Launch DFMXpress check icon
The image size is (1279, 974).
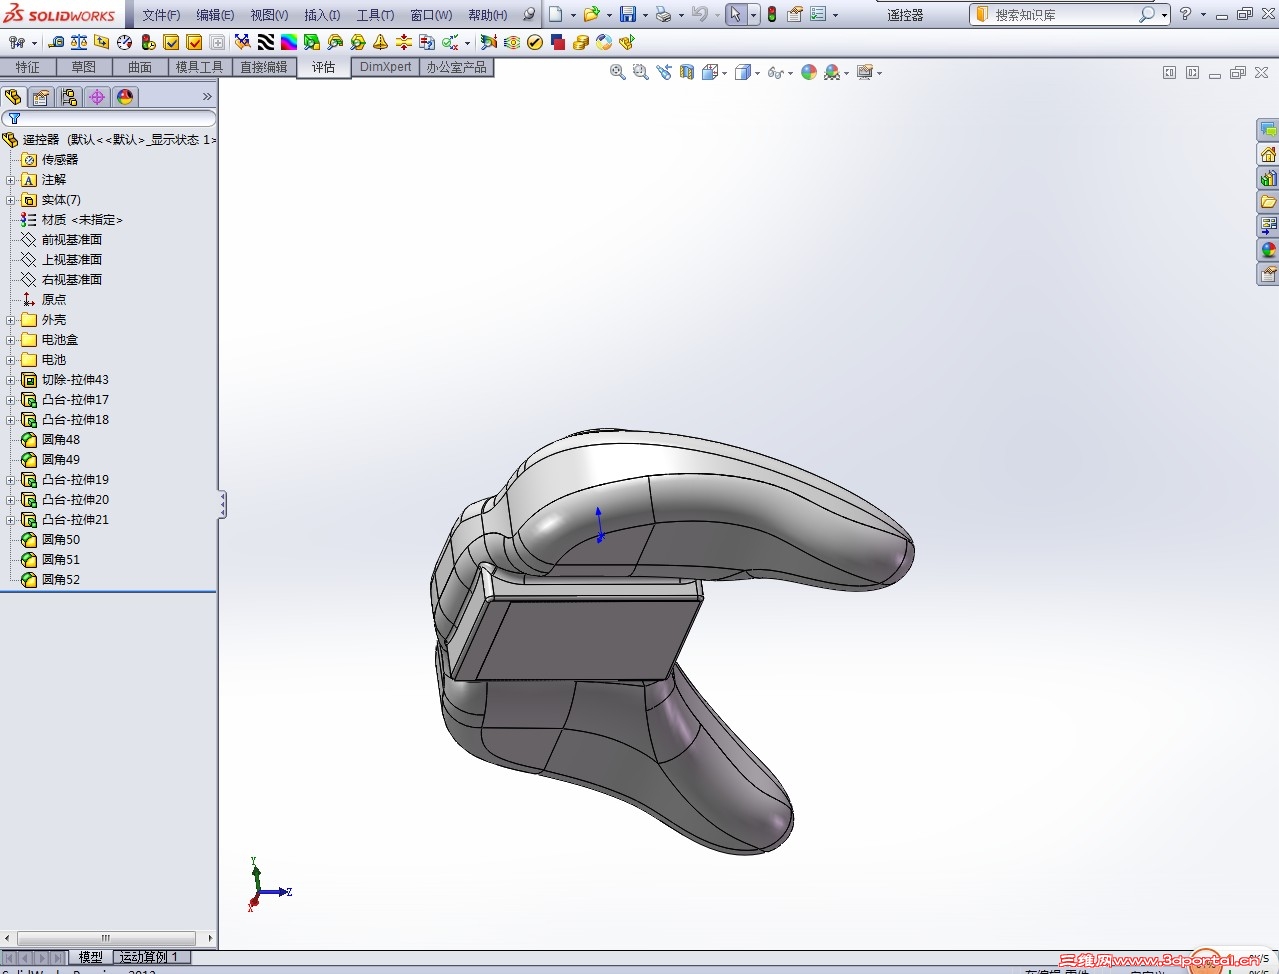click(534, 42)
